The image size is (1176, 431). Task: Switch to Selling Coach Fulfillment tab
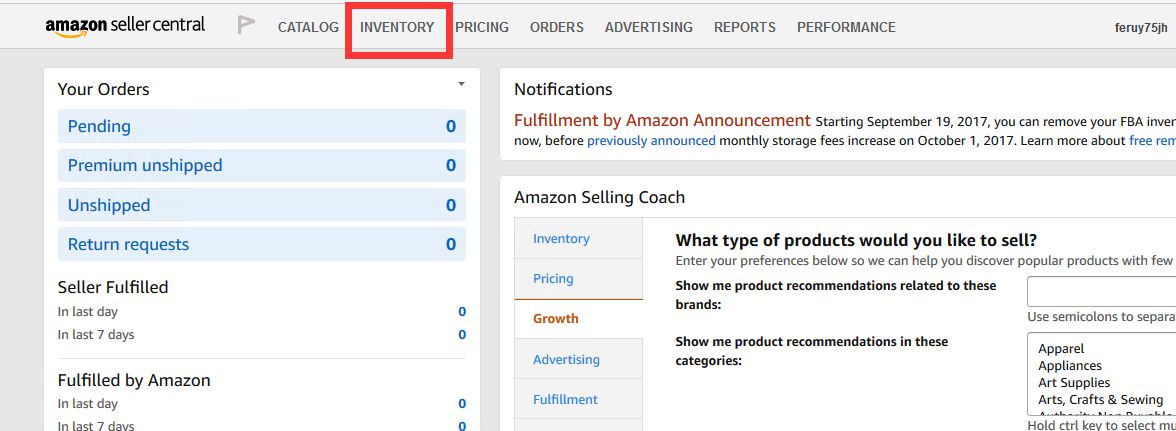click(x=565, y=399)
